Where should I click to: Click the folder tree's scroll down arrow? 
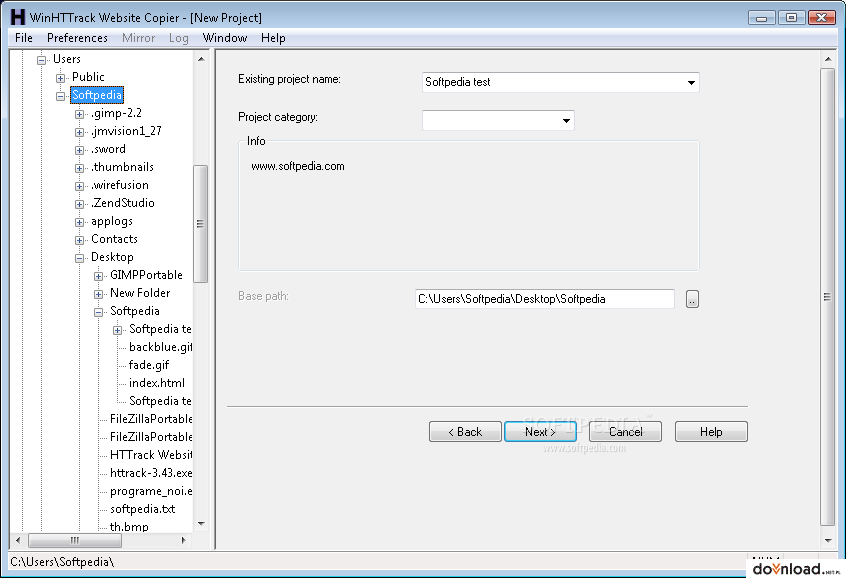pyautogui.click(x=201, y=523)
